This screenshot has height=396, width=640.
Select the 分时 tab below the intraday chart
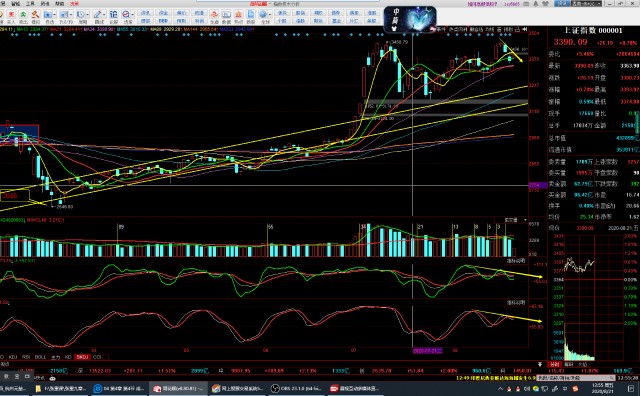(554, 364)
